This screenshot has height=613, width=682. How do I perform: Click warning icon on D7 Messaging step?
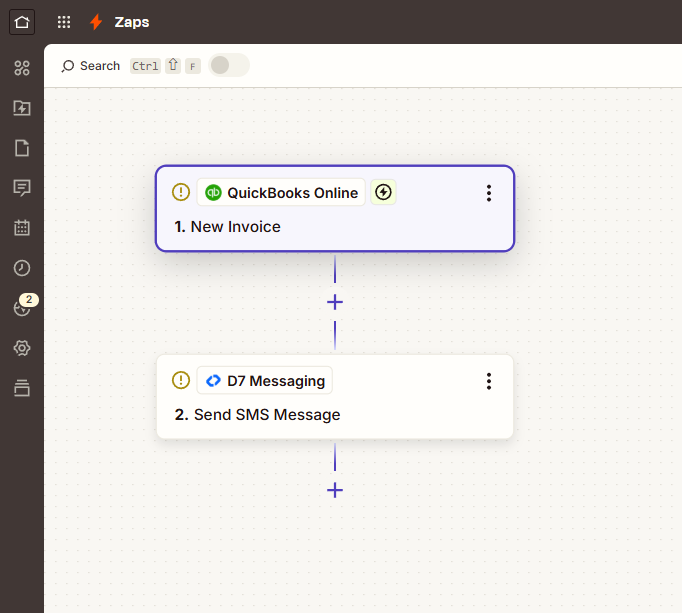pyautogui.click(x=181, y=380)
